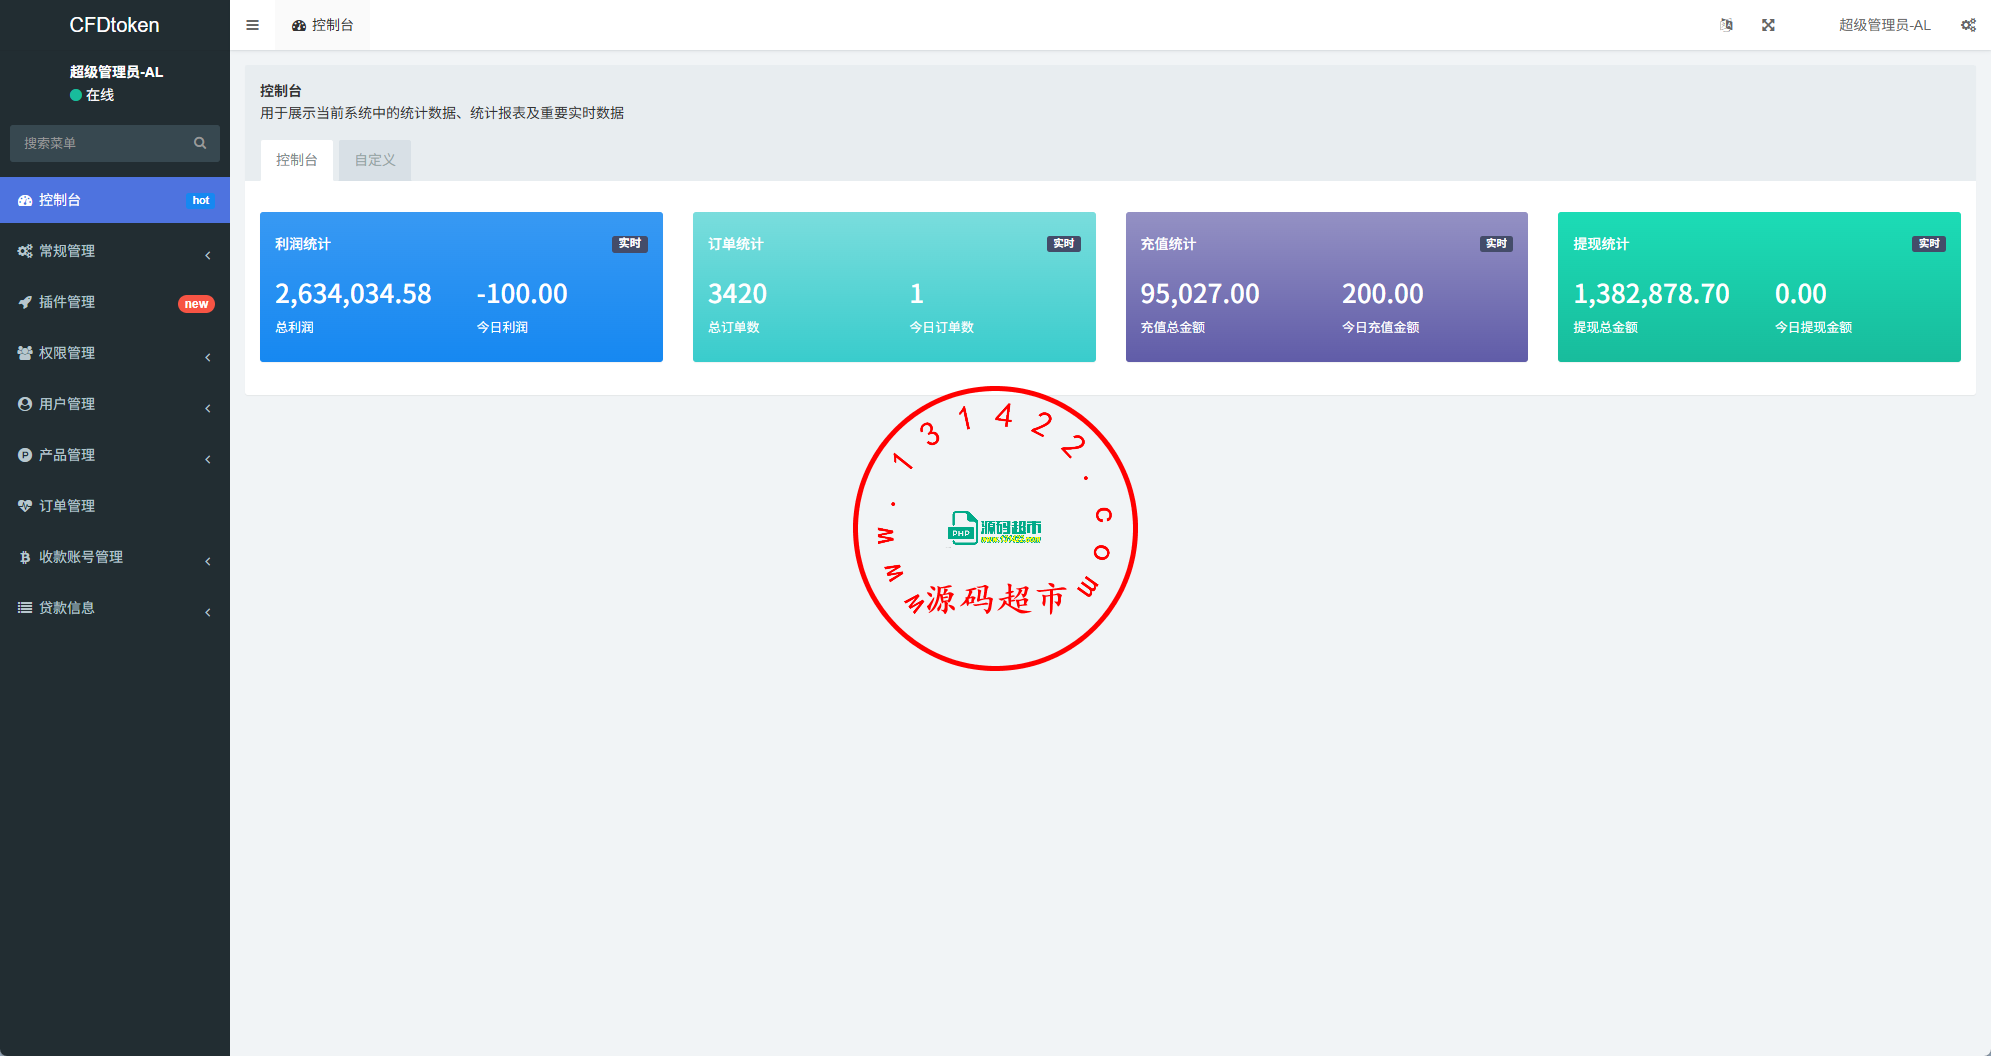Click the rocket icon for 插件管理
The width and height of the screenshot is (1991, 1056).
[25, 302]
